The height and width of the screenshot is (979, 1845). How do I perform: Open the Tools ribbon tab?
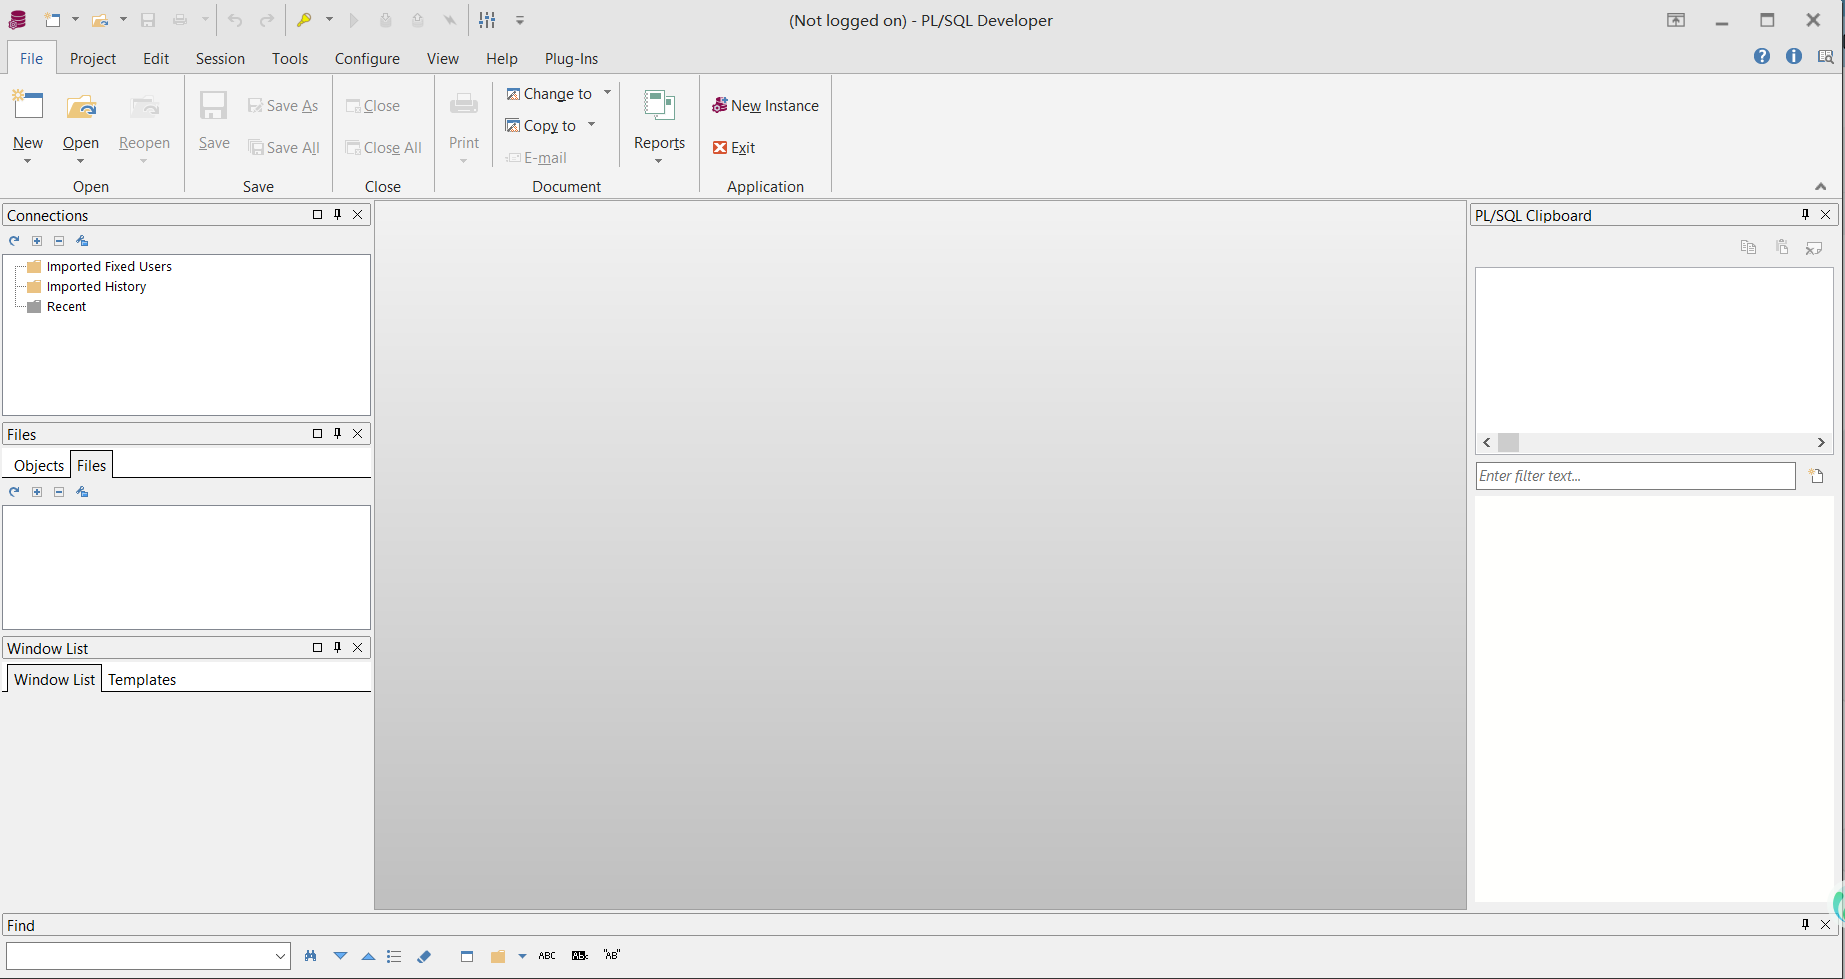point(290,58)
